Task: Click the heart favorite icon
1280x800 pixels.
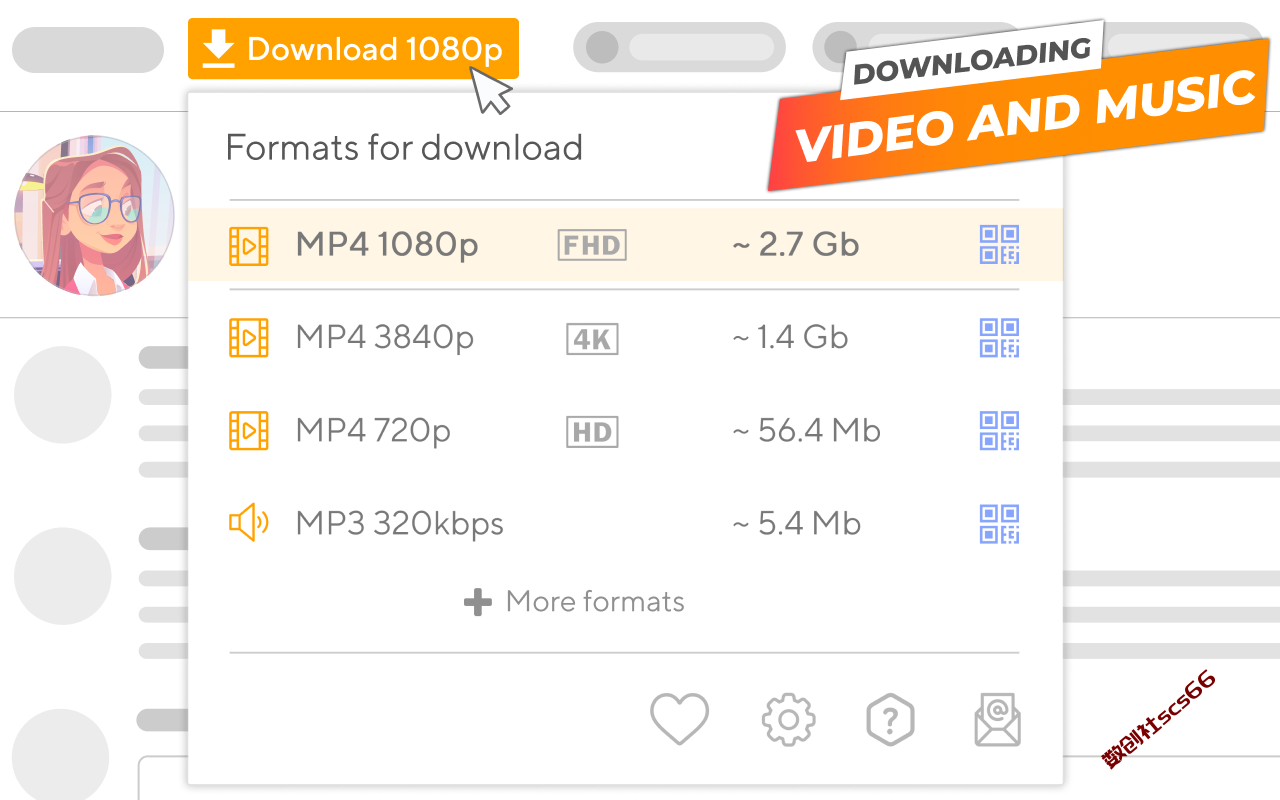Action: point(679,718)
